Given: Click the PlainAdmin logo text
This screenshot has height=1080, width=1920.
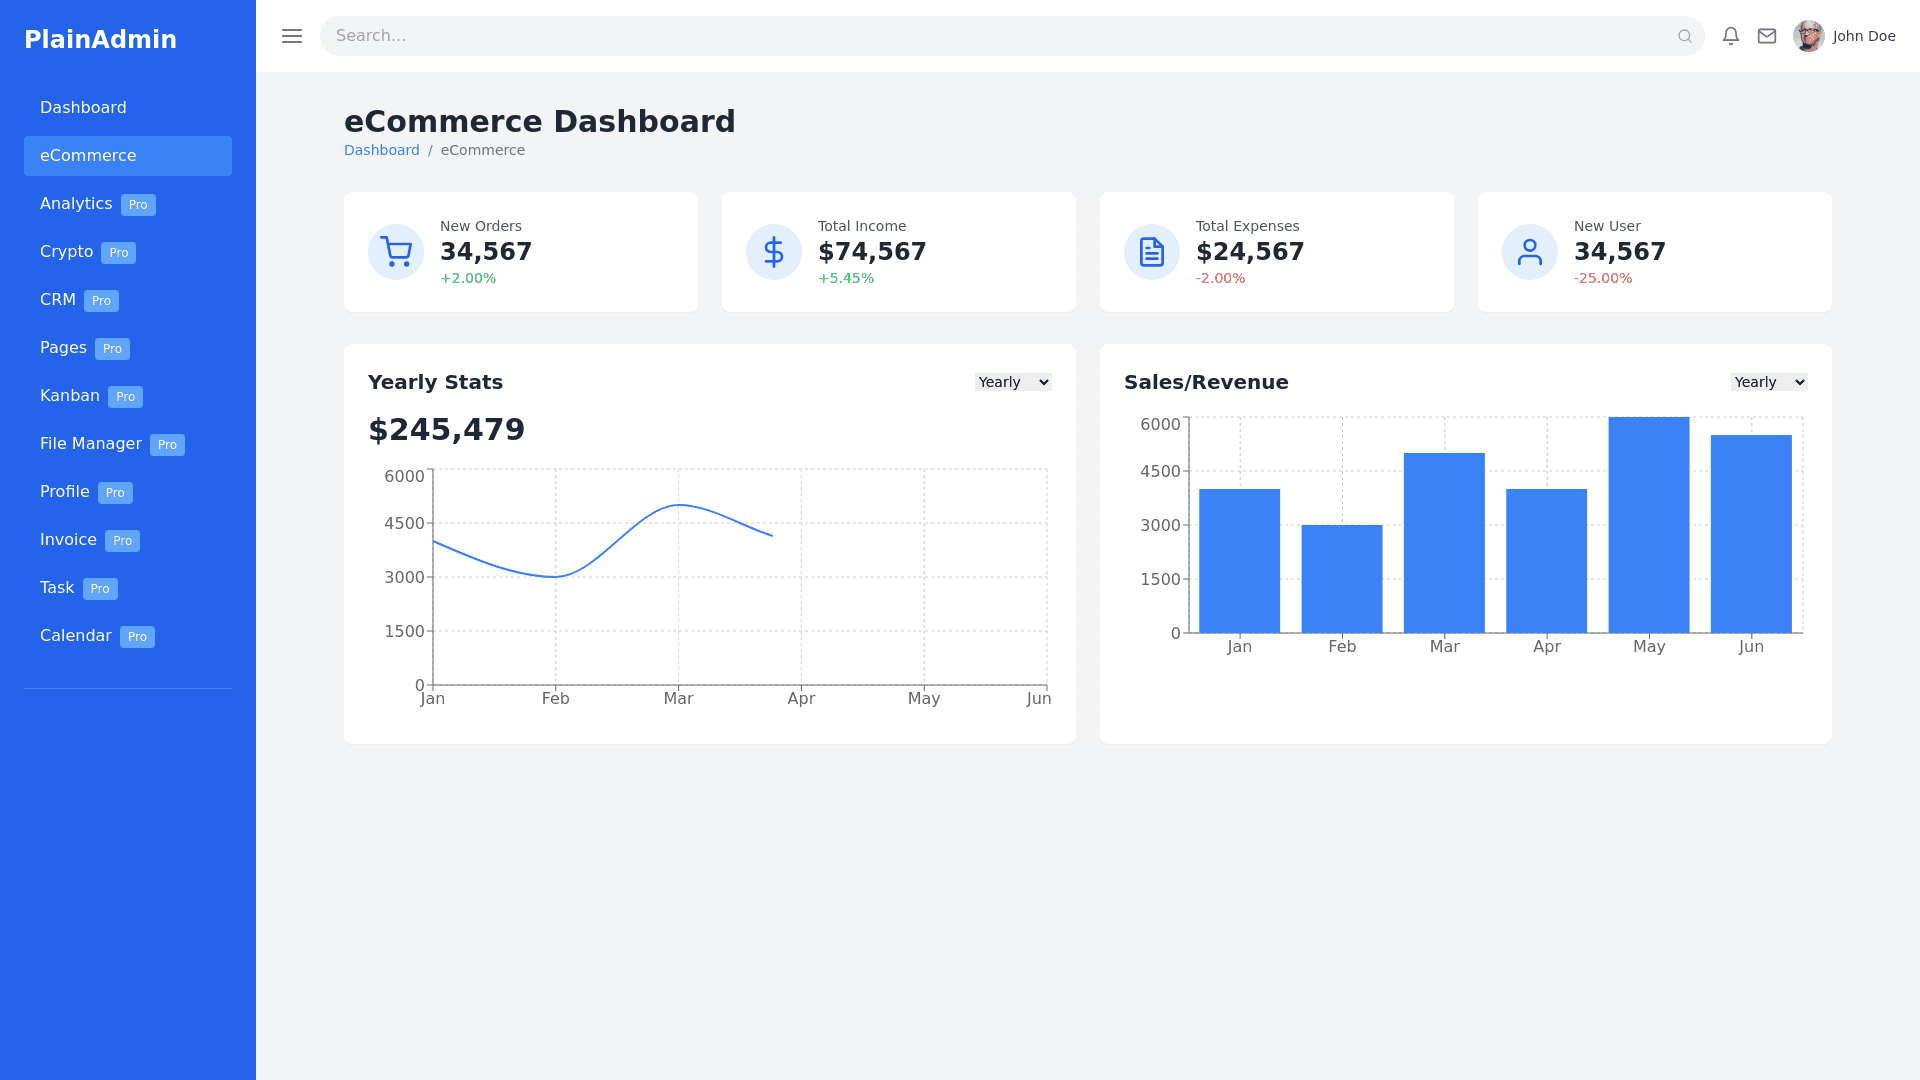Looking at the screenshot, I should [100, 40].
